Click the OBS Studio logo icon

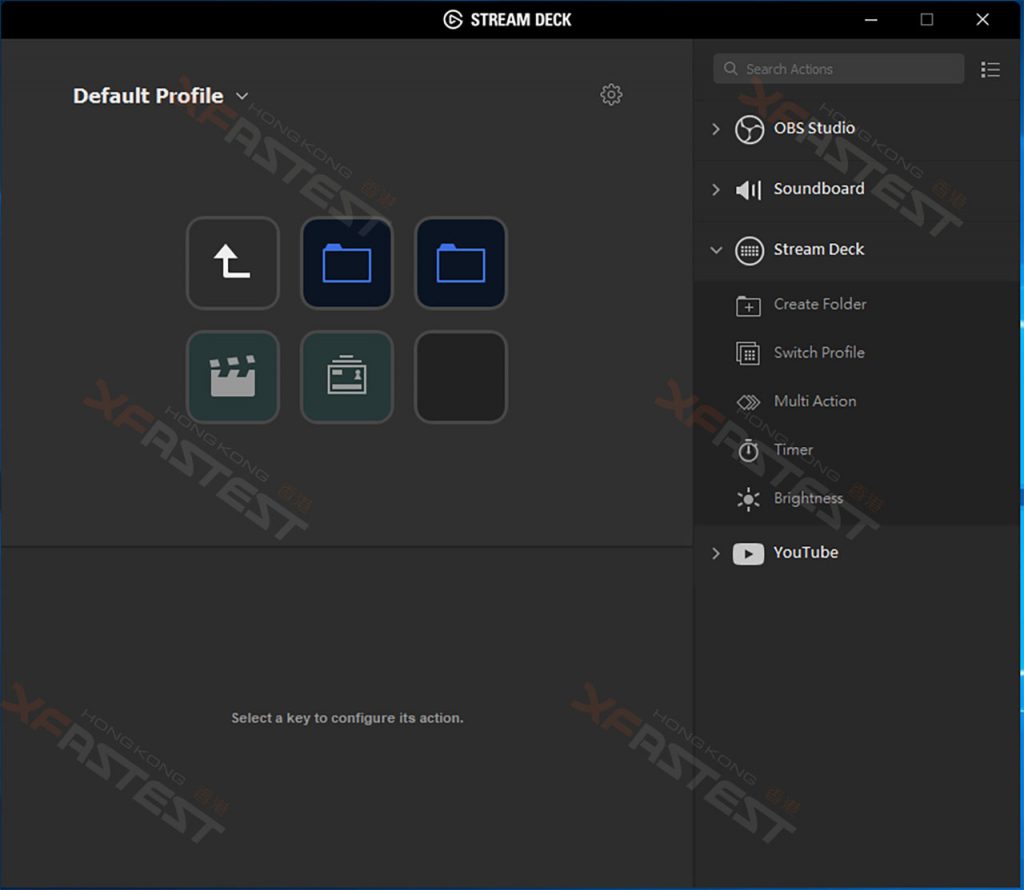[x=749, y=129]
